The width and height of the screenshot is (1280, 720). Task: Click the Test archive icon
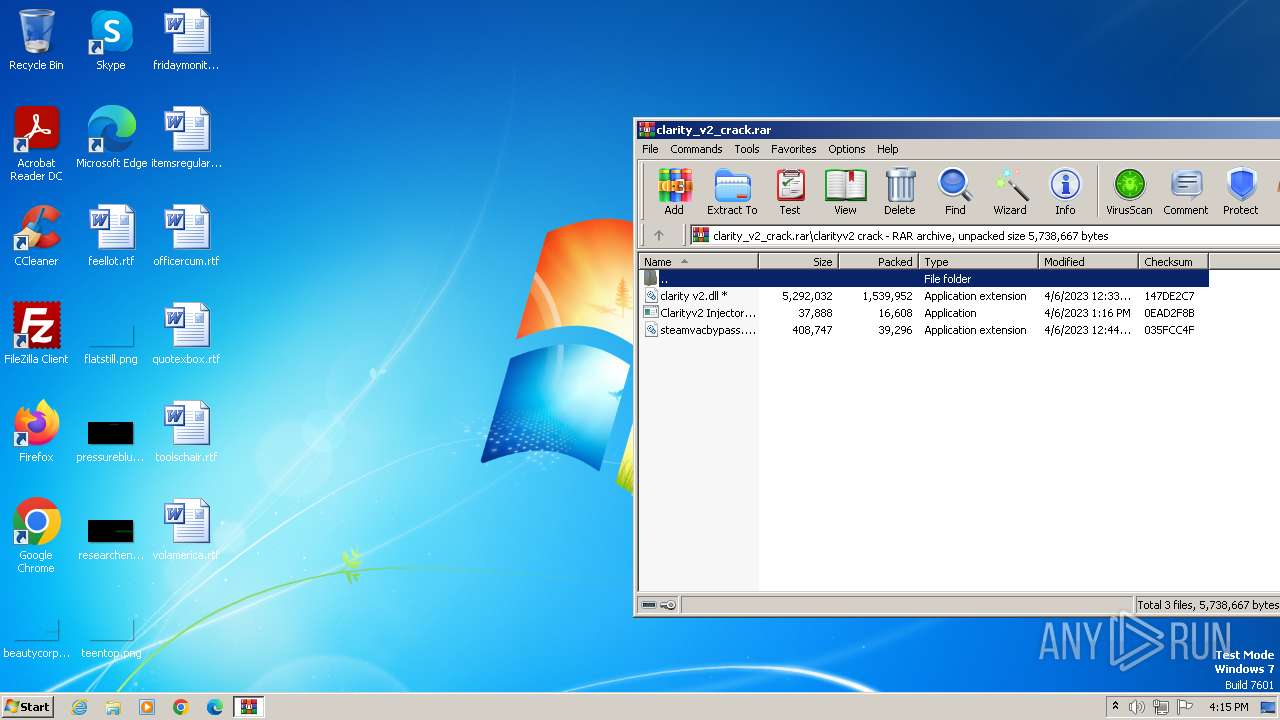pos(790,191)
